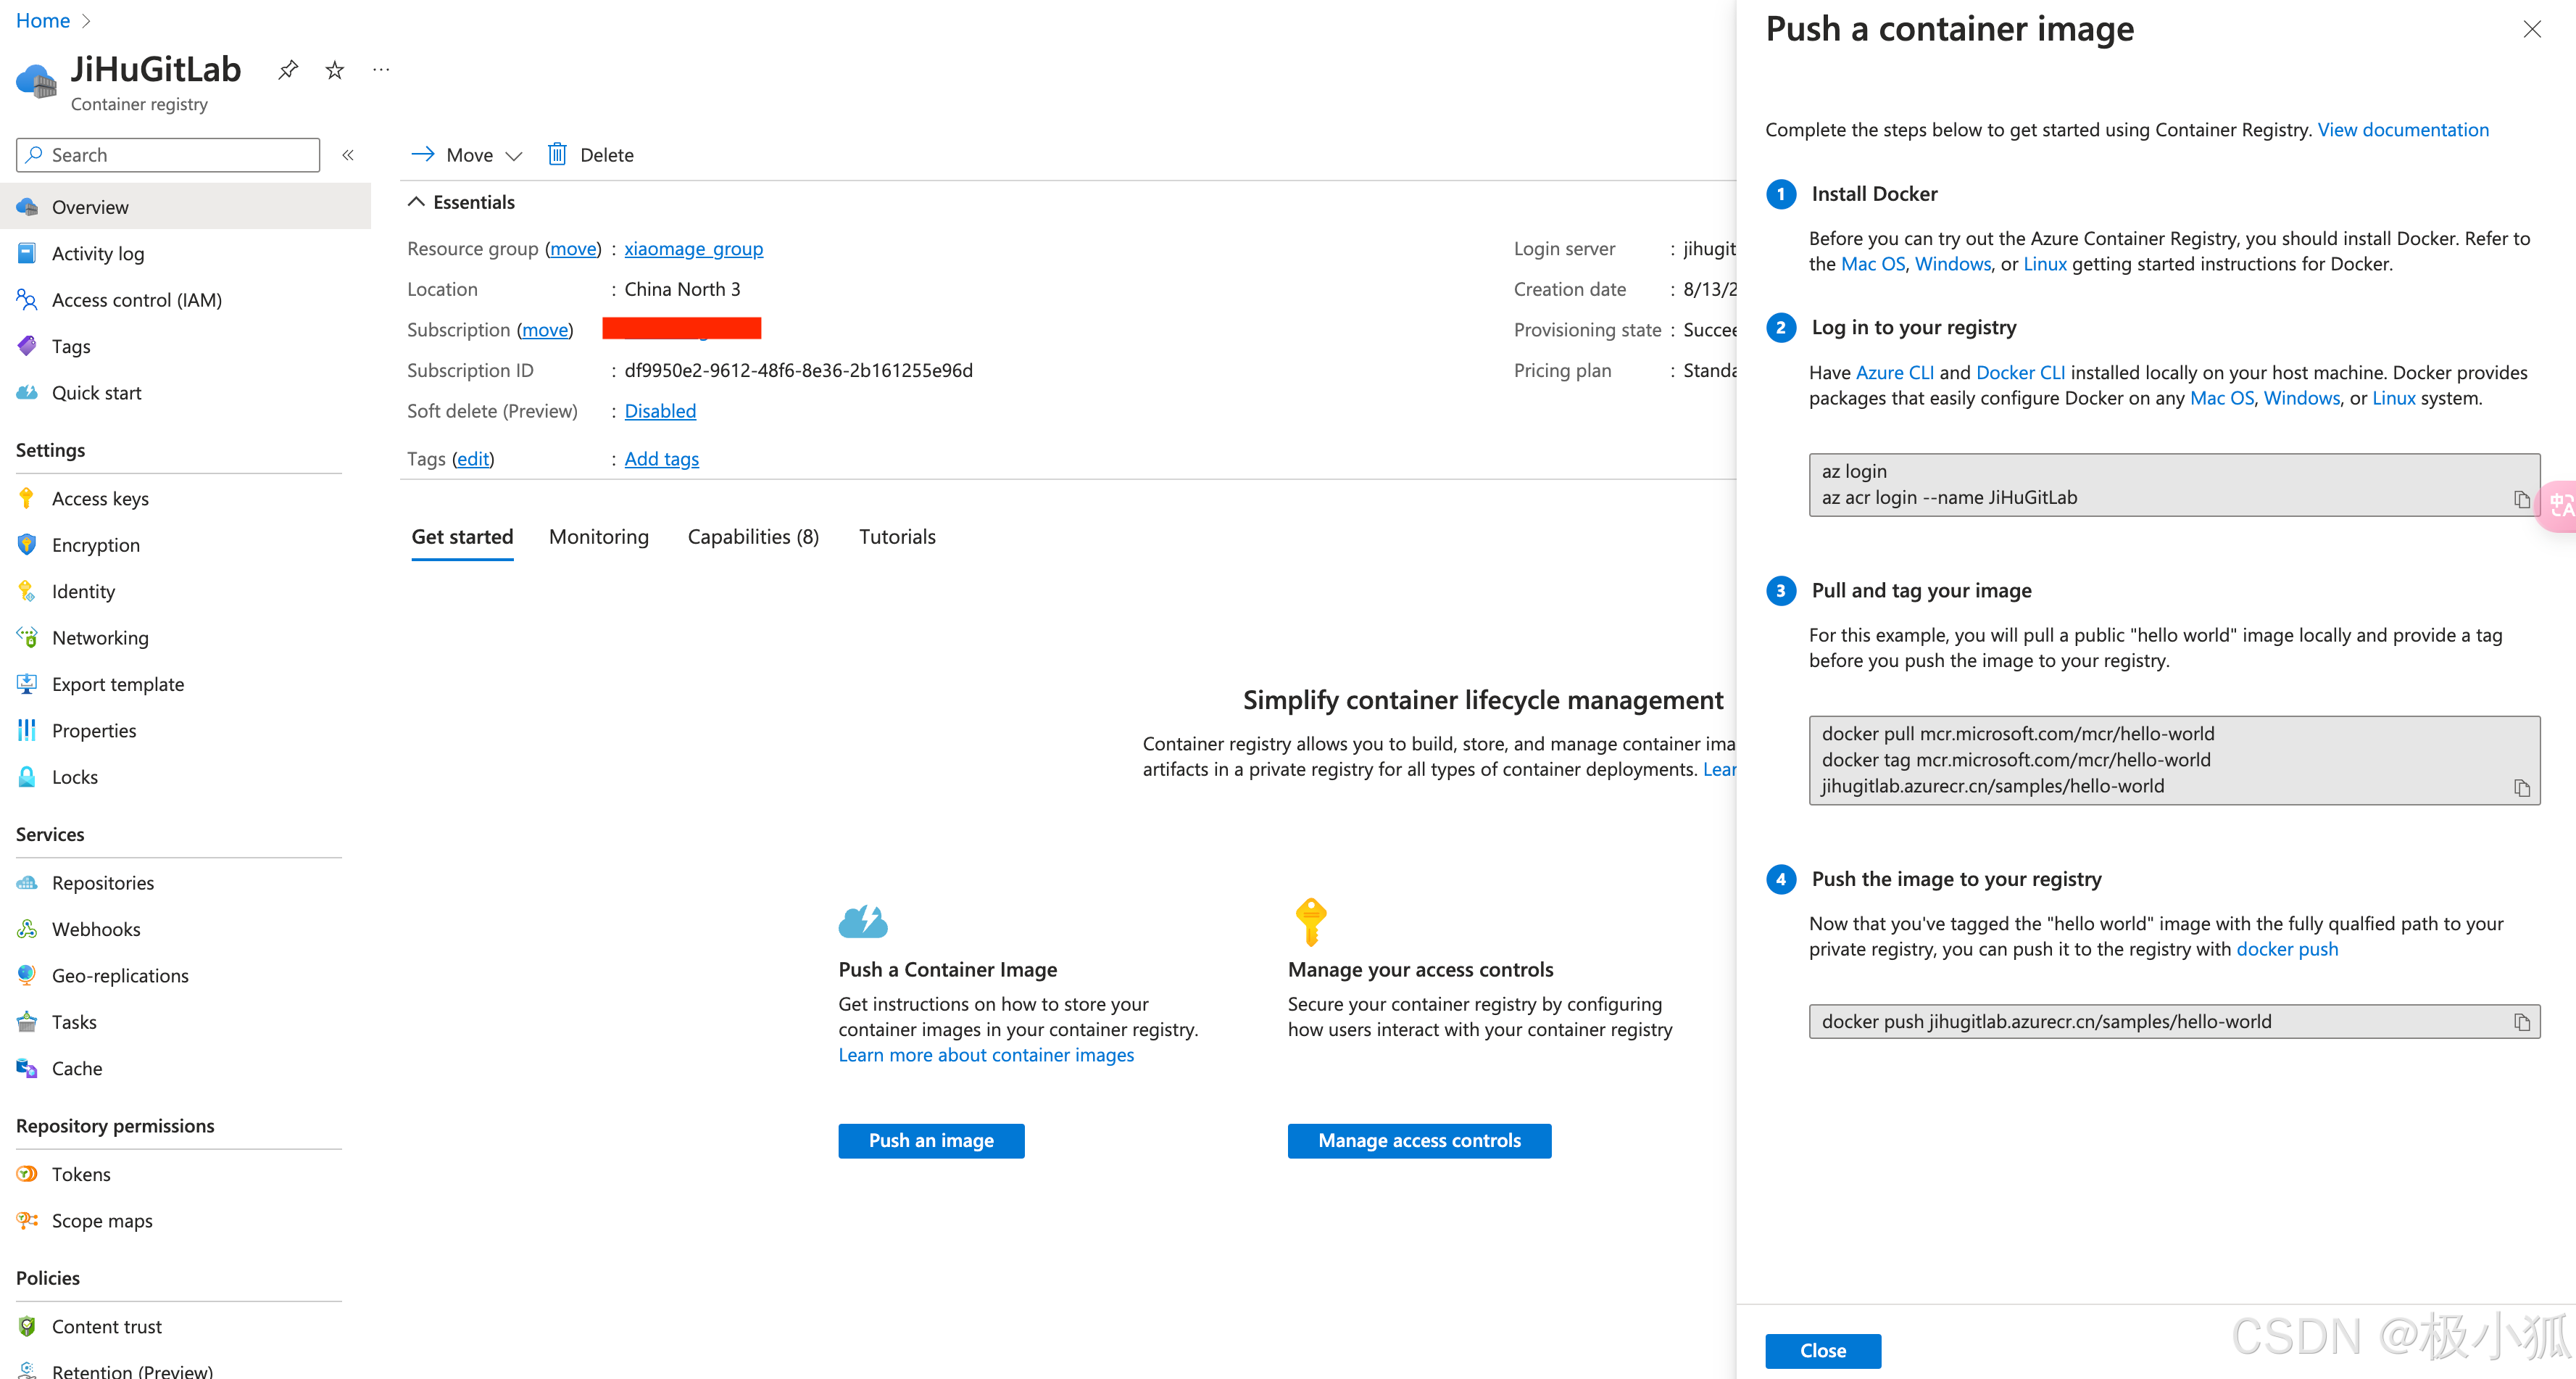Click the Identity key icon
Screen dimensions: 2576x1379
tap(27, 591)
